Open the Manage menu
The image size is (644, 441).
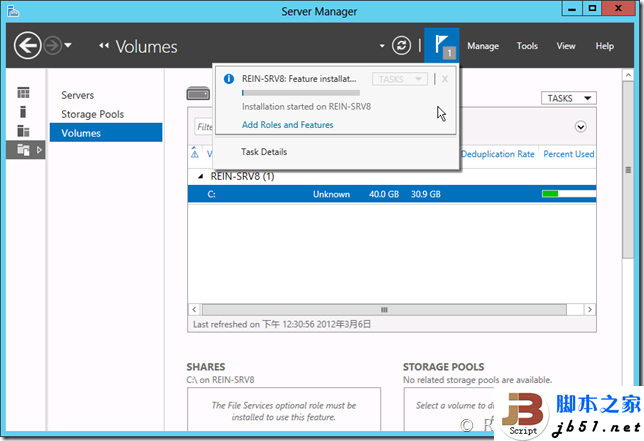pyautogui.click(x=483, y=46)
